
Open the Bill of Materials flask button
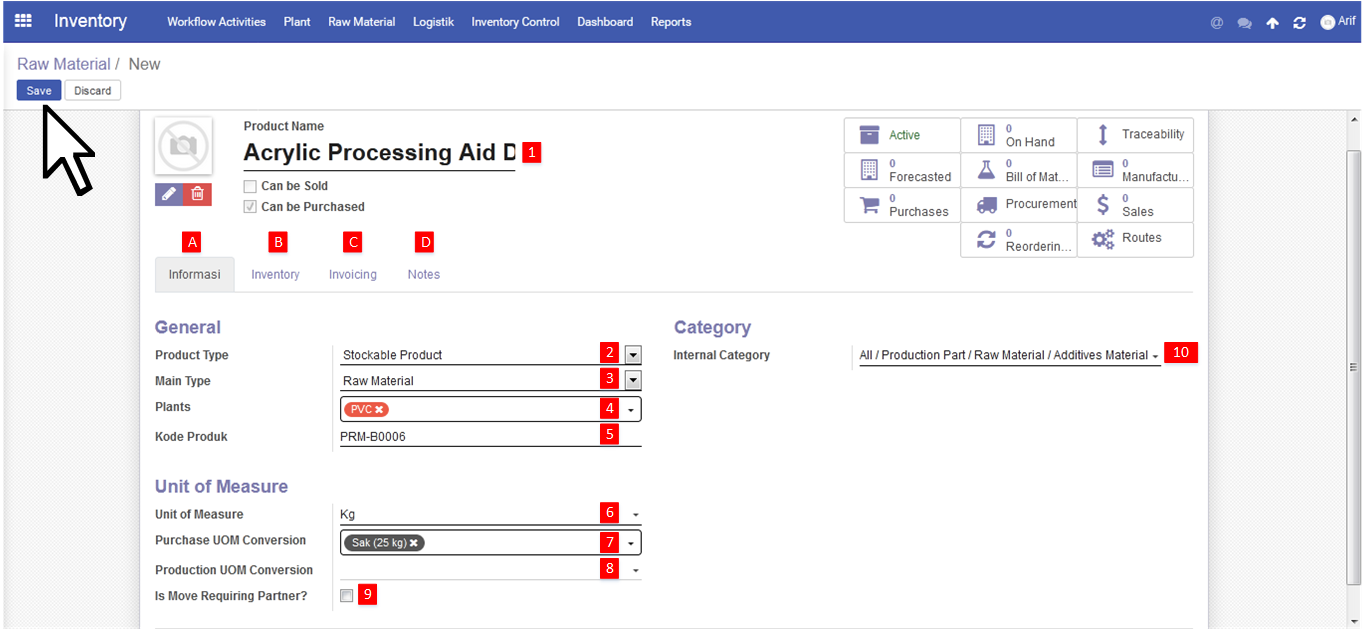(x=1018, y=170)
